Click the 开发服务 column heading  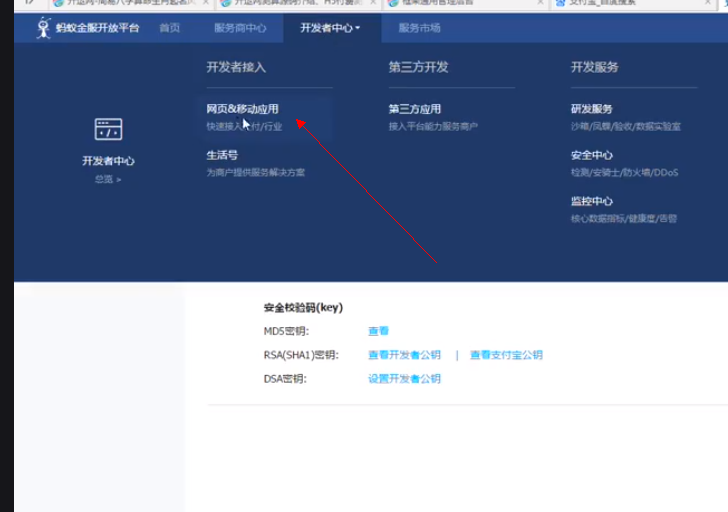(x=594, y=67)
